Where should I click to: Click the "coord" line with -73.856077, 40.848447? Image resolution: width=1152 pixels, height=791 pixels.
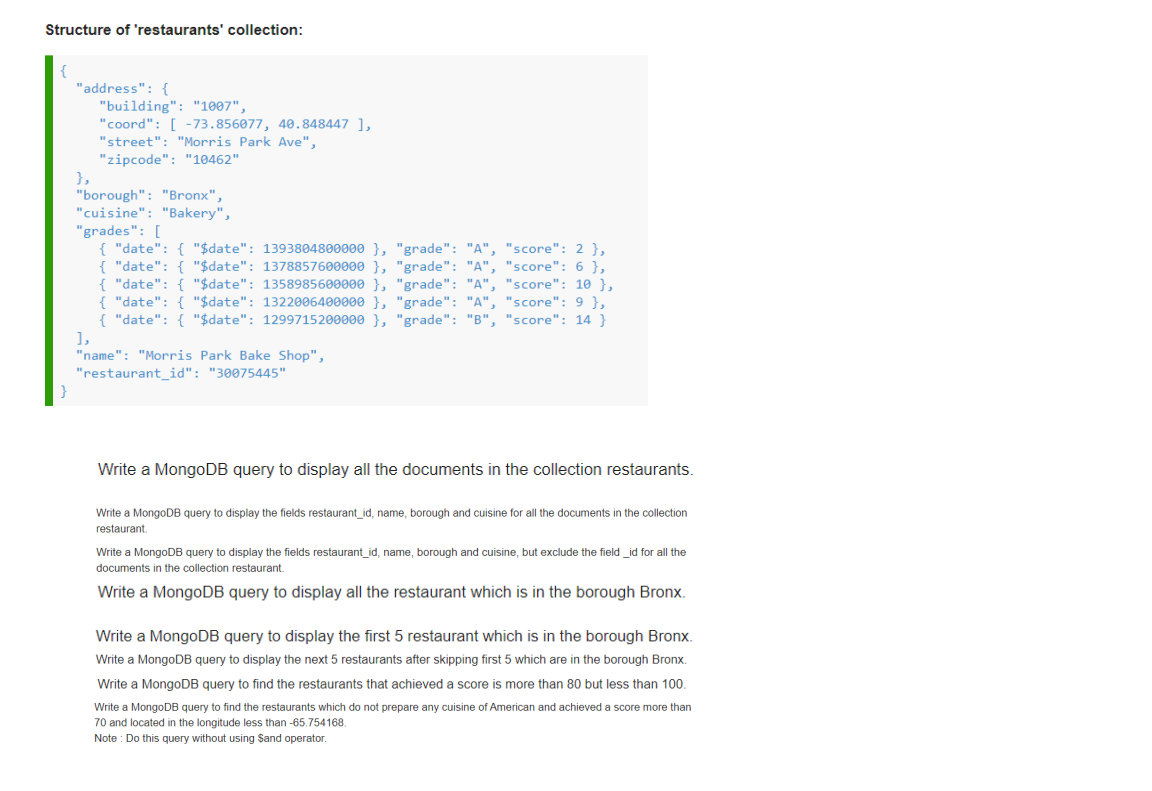[x=235, y=124]
